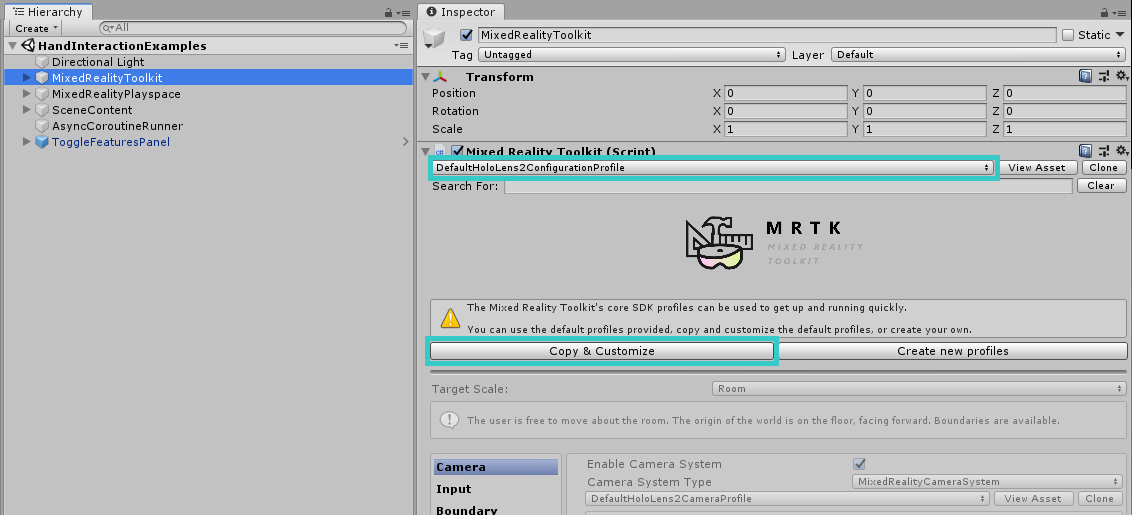The width and height of the screenshot is (1132, 515).
Task: Click Mixed Reality Toolkit script preset icon
Action: pyautogui.click(x=1103, y=150)
